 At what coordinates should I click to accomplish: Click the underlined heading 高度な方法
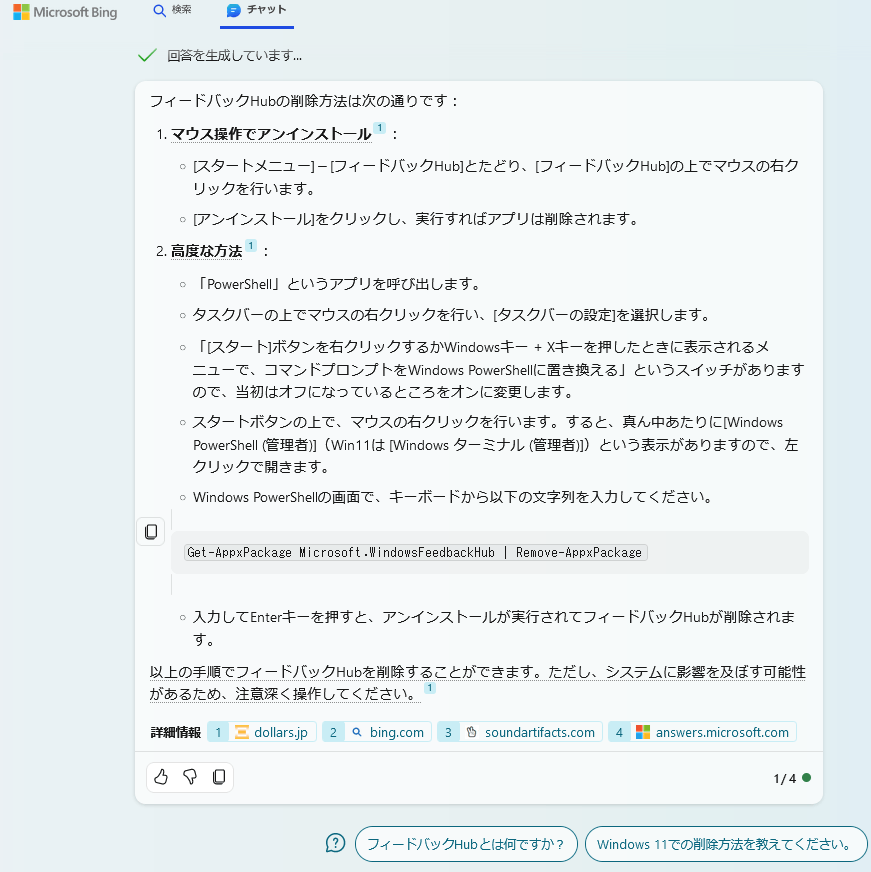click(206, 251)
